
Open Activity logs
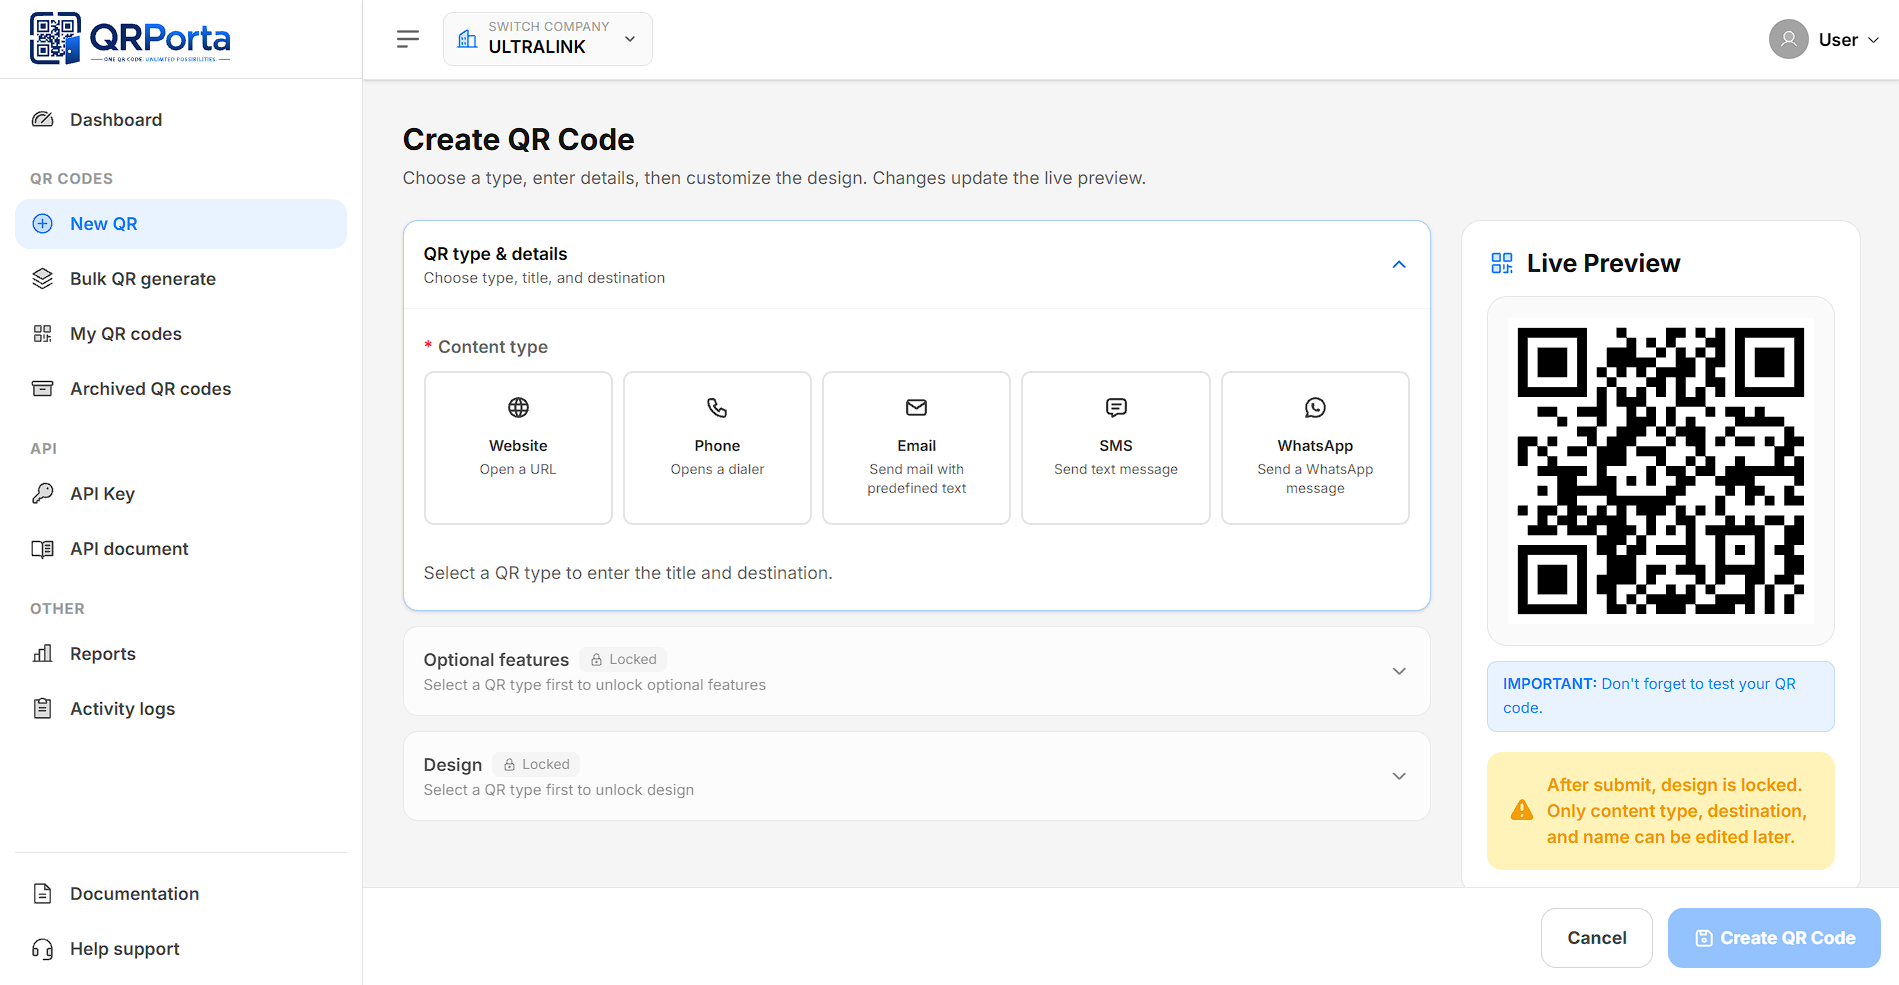tap(181, 709)
